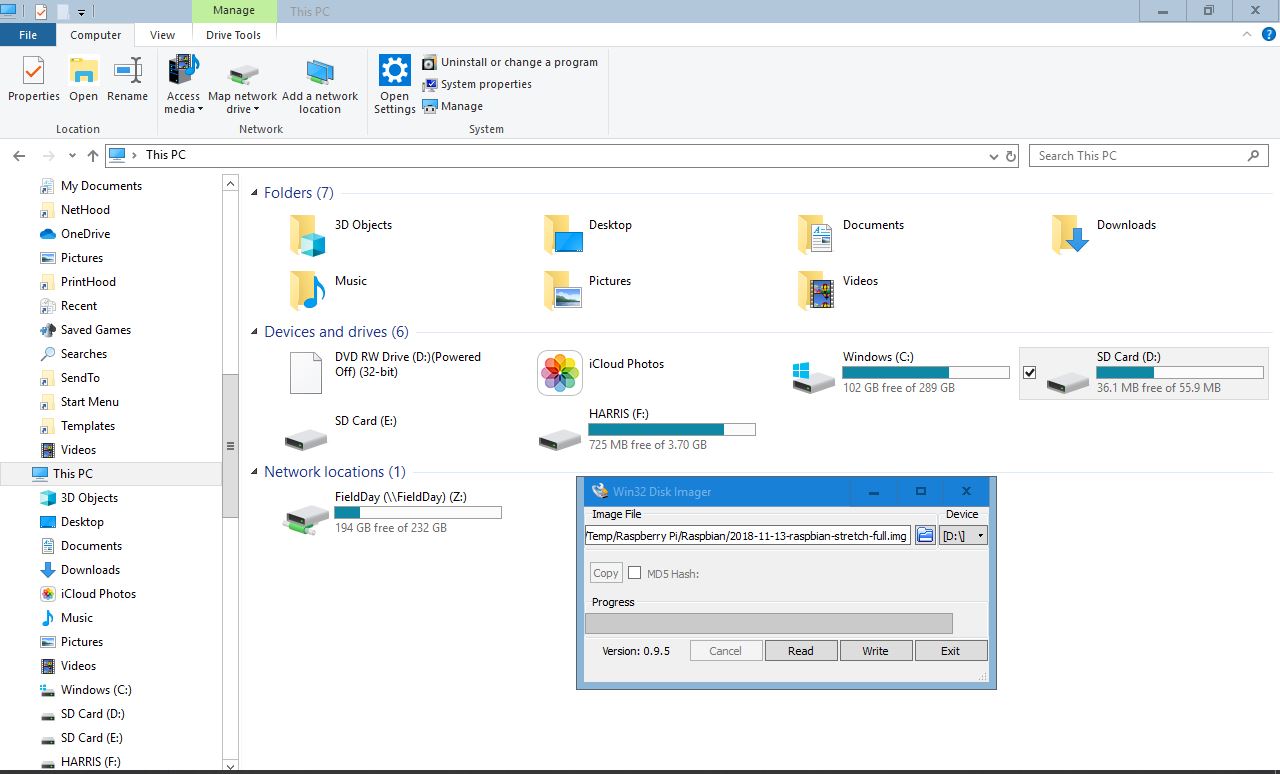Select the iCloud Photos drive icon

560,373
